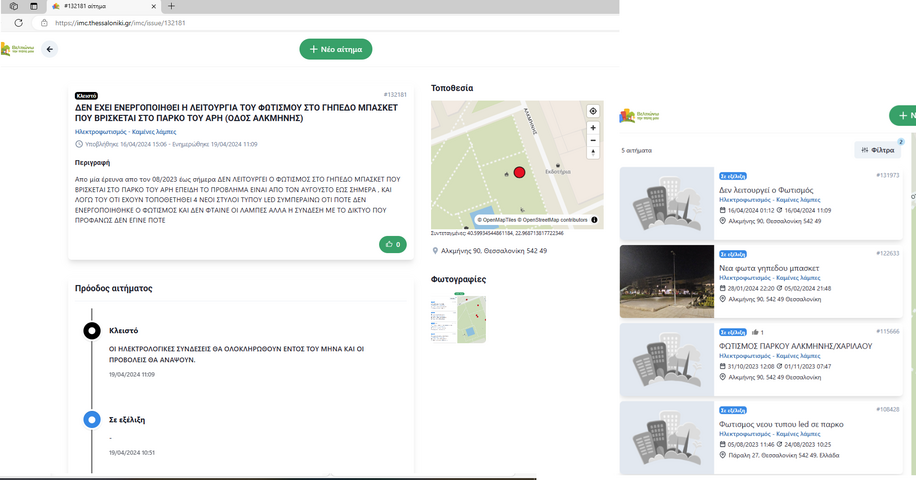Screen dimensions: 916x480
Task: Click placeholder image of issue #115666
Action: [667, 360]
